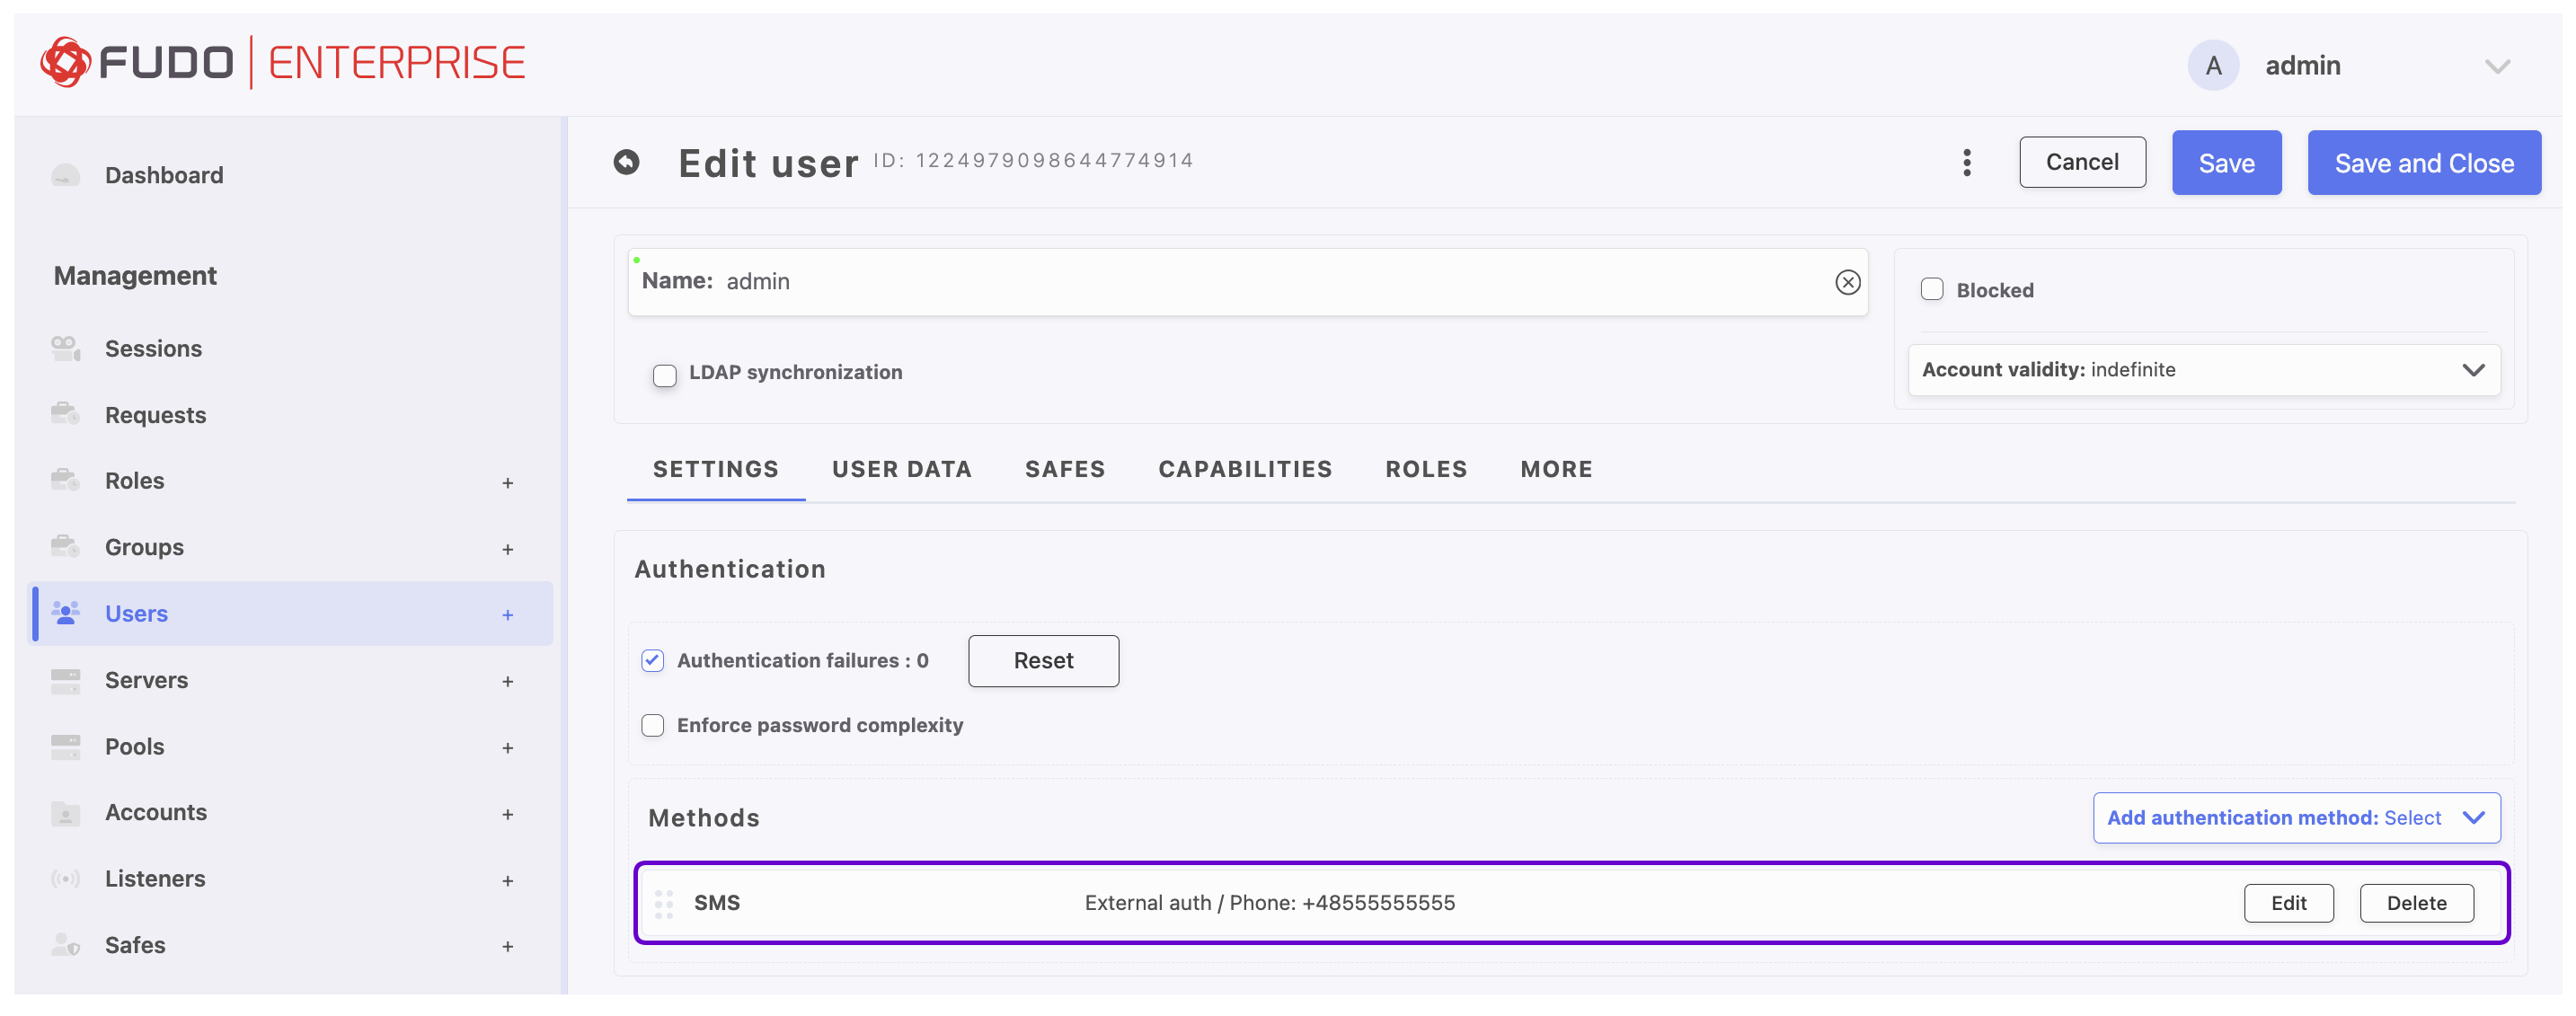Viewport: 2576px width, 1016px height.
Task: Grab the SMS row drag handle
Action: pyautogui.click(x=663, y=903)
